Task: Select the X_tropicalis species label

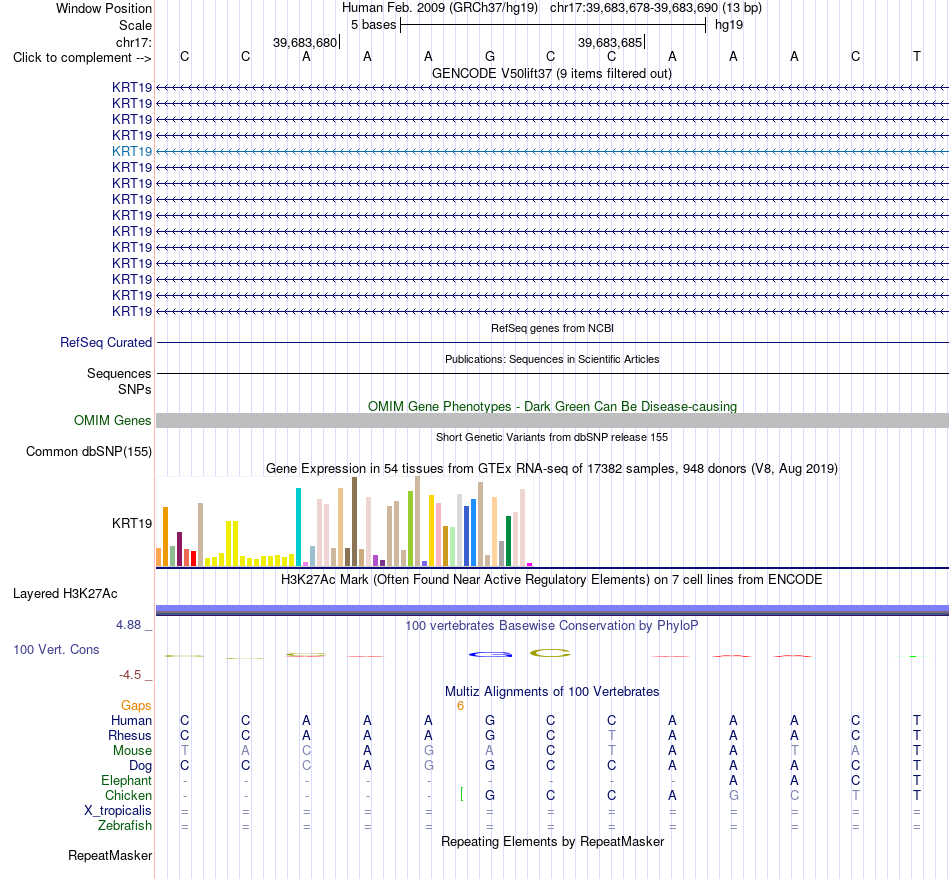Action: (118, 811)
